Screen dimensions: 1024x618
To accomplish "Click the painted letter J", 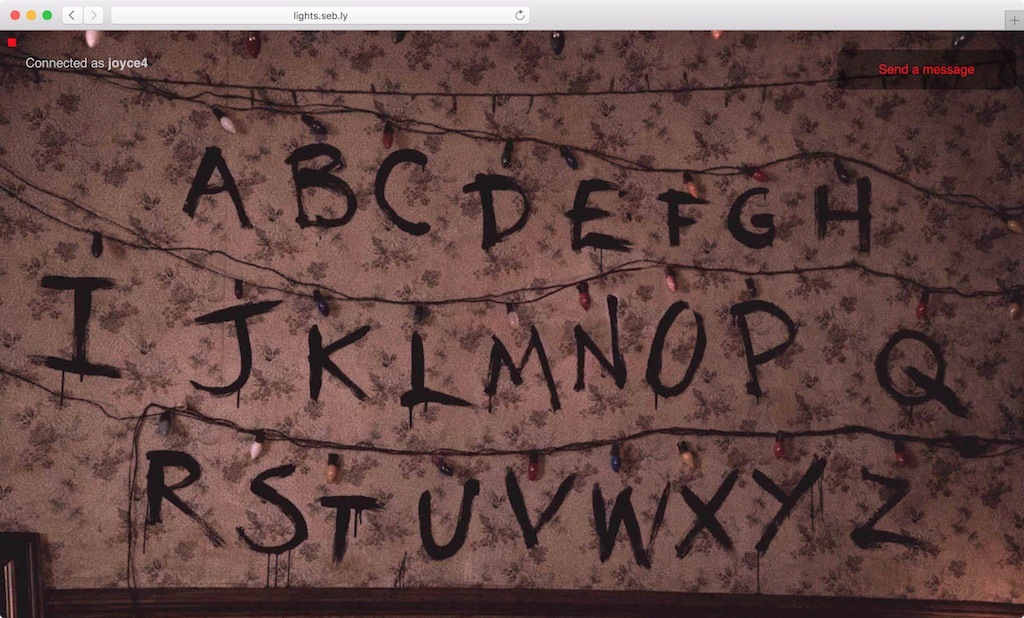I will pyautogui.click(x=234, y=348).
